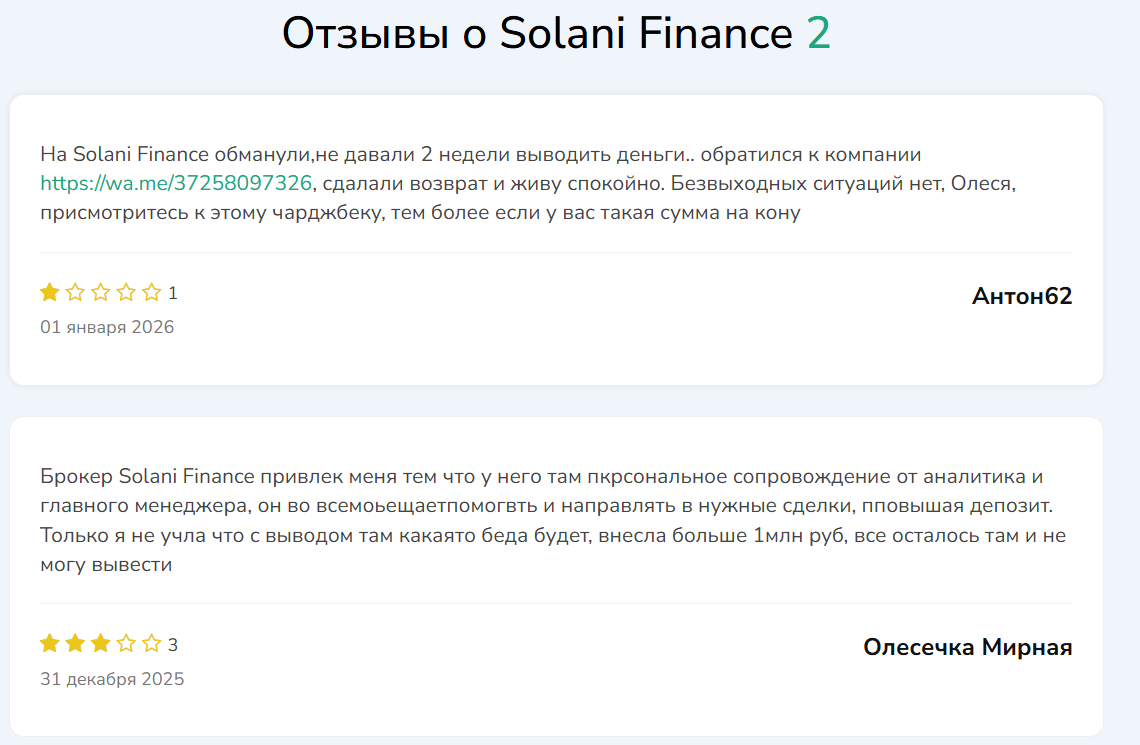Click rating value 3 beside Олесечка's stars
The height and width of the screenshot is (745, 1140).
tap(173, 645)
